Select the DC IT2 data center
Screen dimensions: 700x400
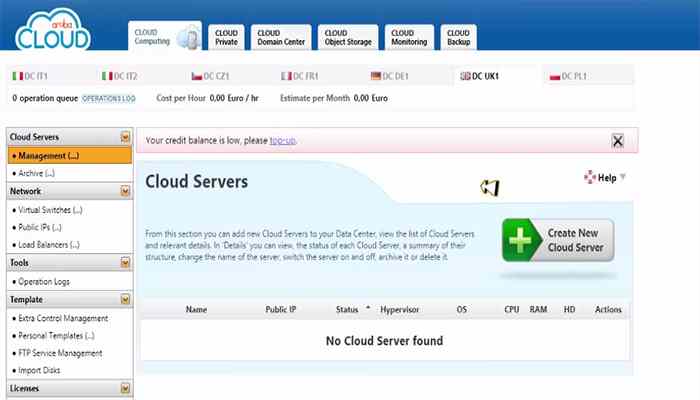click(x=120, y=76)
